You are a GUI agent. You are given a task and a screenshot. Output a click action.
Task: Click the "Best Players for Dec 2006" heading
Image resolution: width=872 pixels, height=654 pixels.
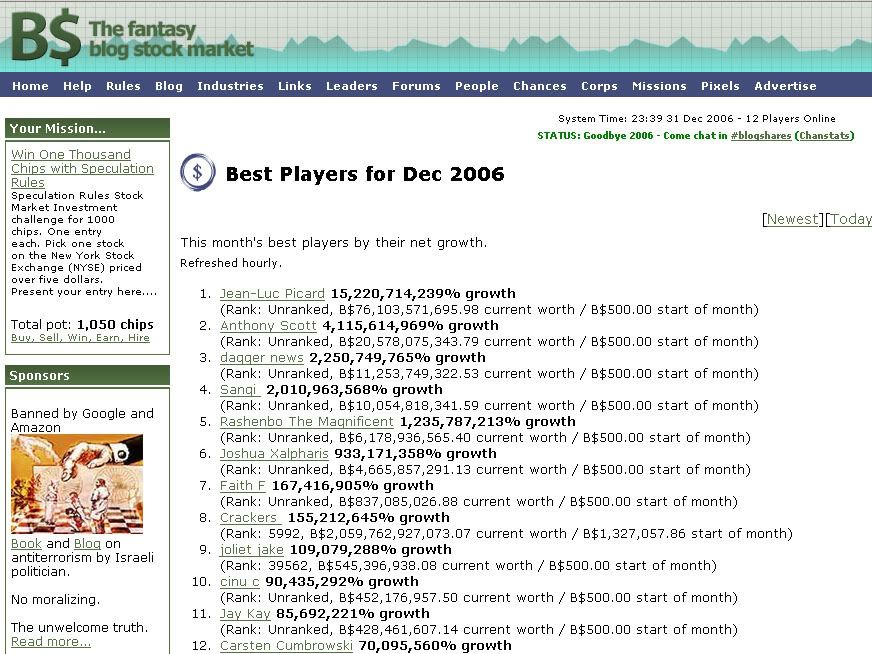tap(365, 174)
